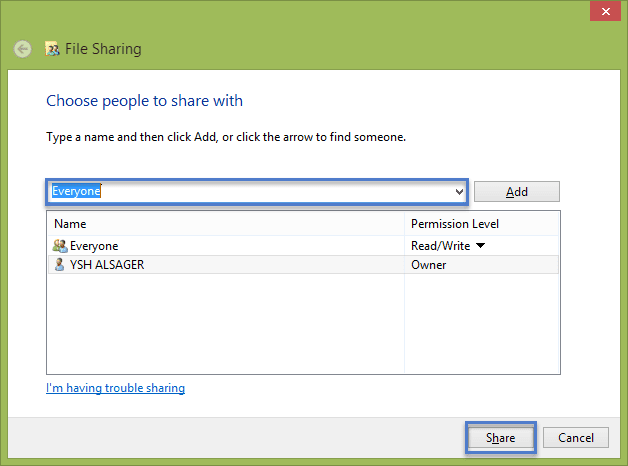Click the Share button

point(501,438)
